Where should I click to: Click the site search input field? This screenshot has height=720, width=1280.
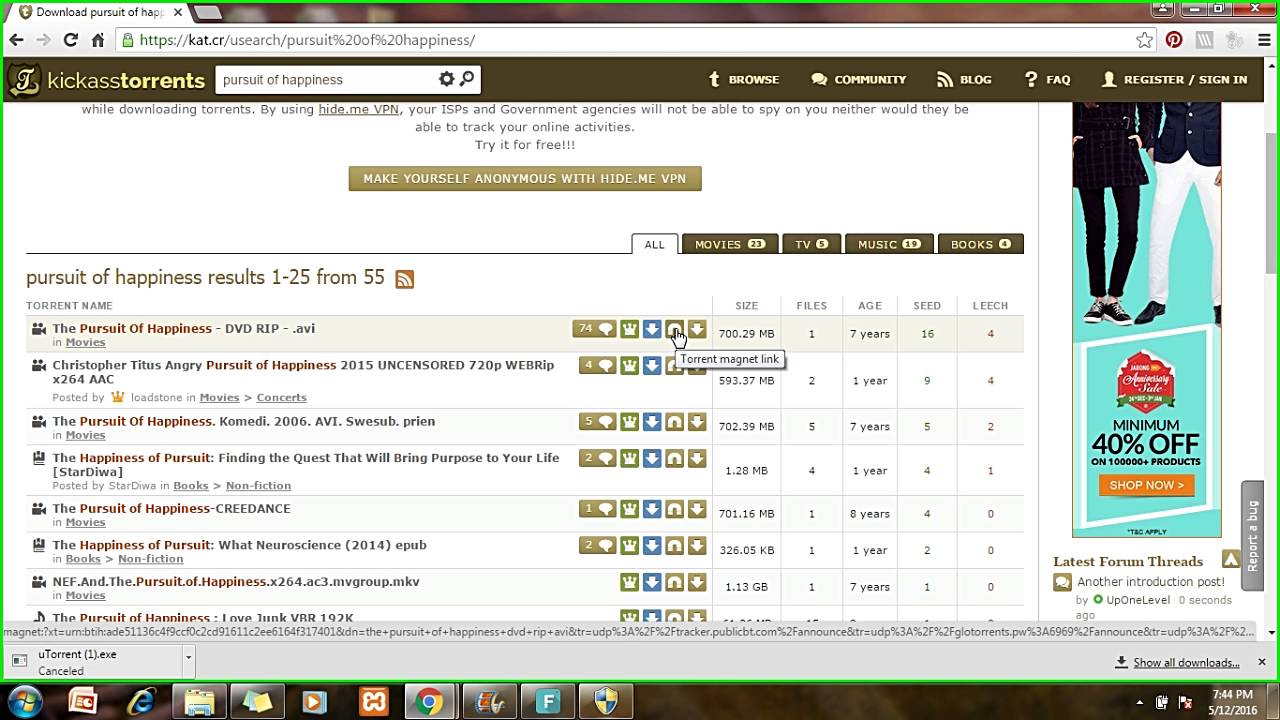327,80
